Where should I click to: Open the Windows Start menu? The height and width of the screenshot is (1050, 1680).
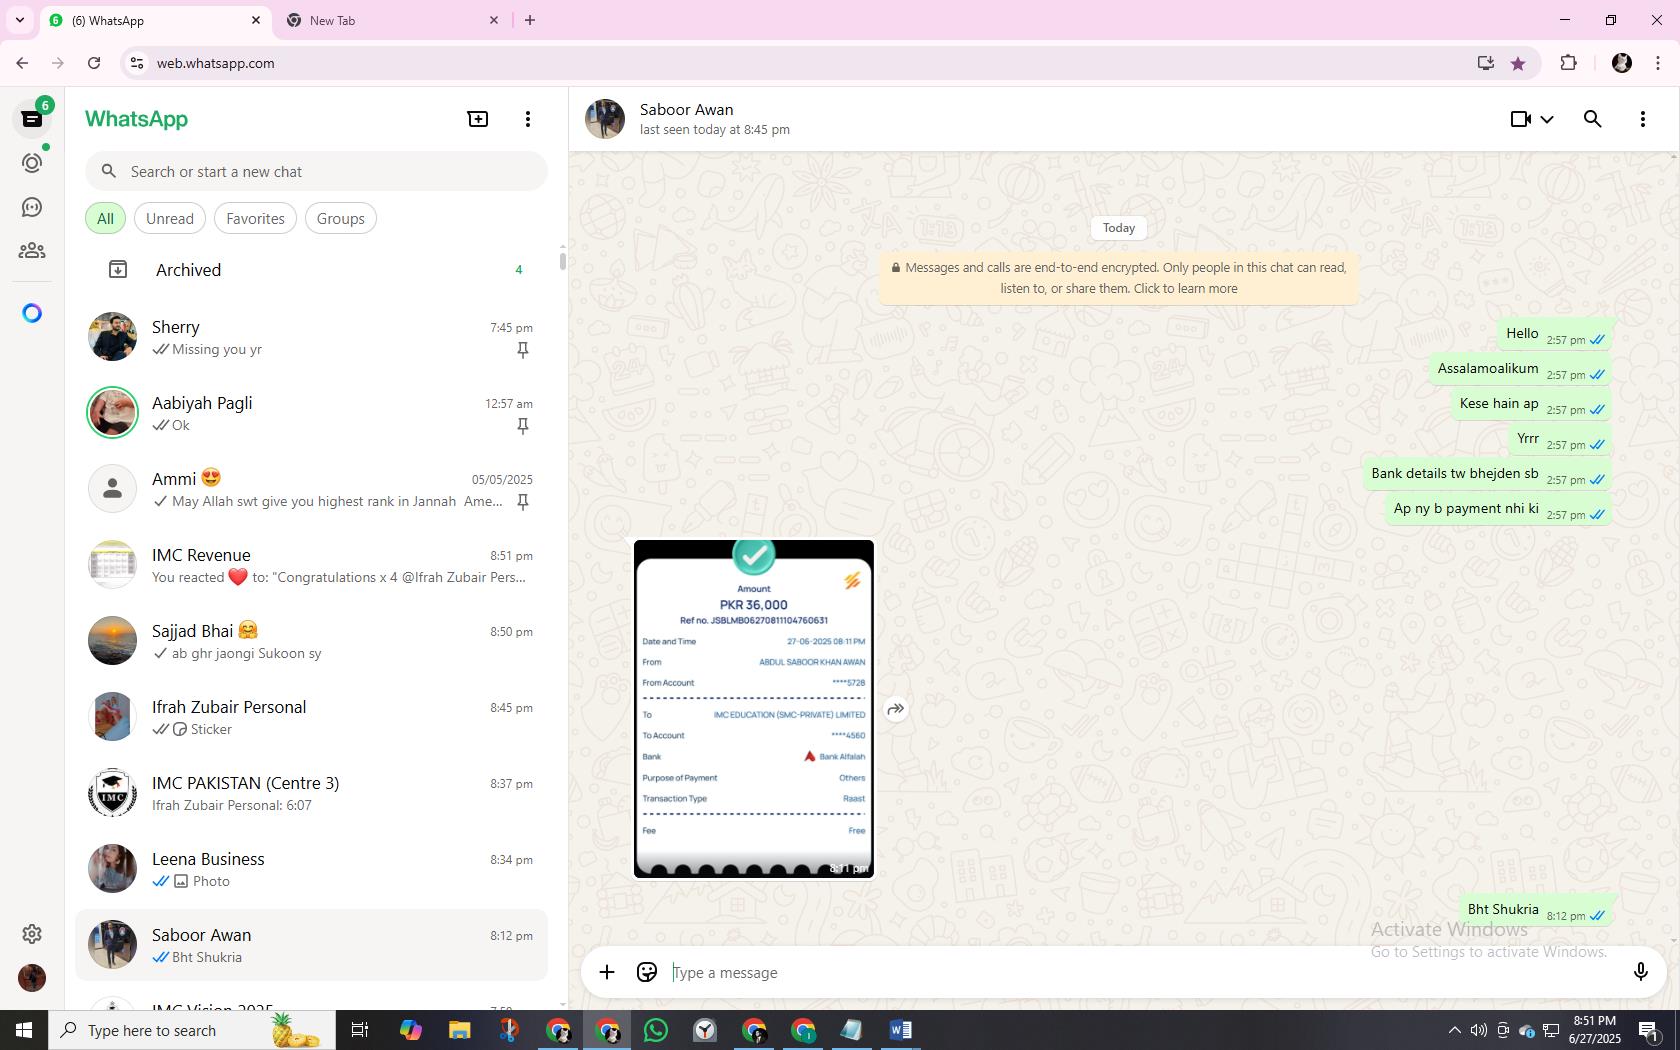[24, 1030]
